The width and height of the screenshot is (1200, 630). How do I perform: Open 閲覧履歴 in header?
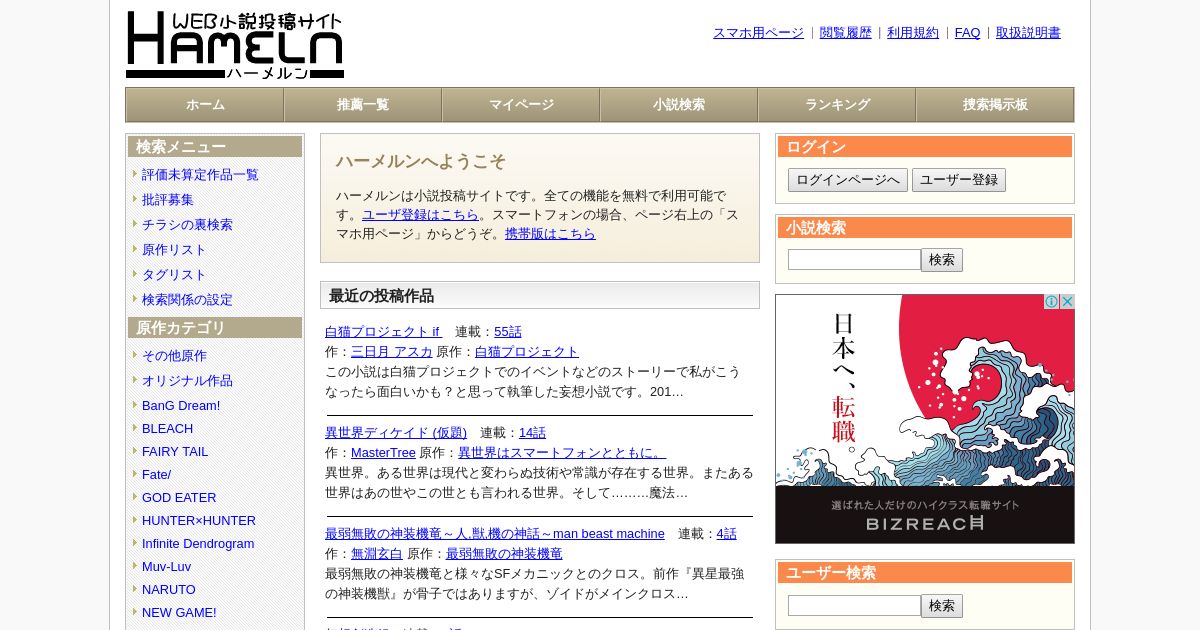point(846,33)
